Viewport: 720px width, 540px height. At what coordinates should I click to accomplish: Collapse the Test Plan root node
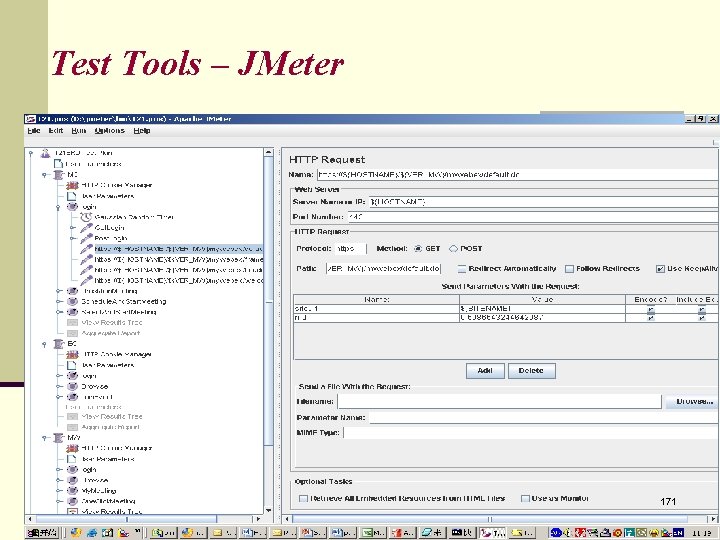(x=31, y=153)
